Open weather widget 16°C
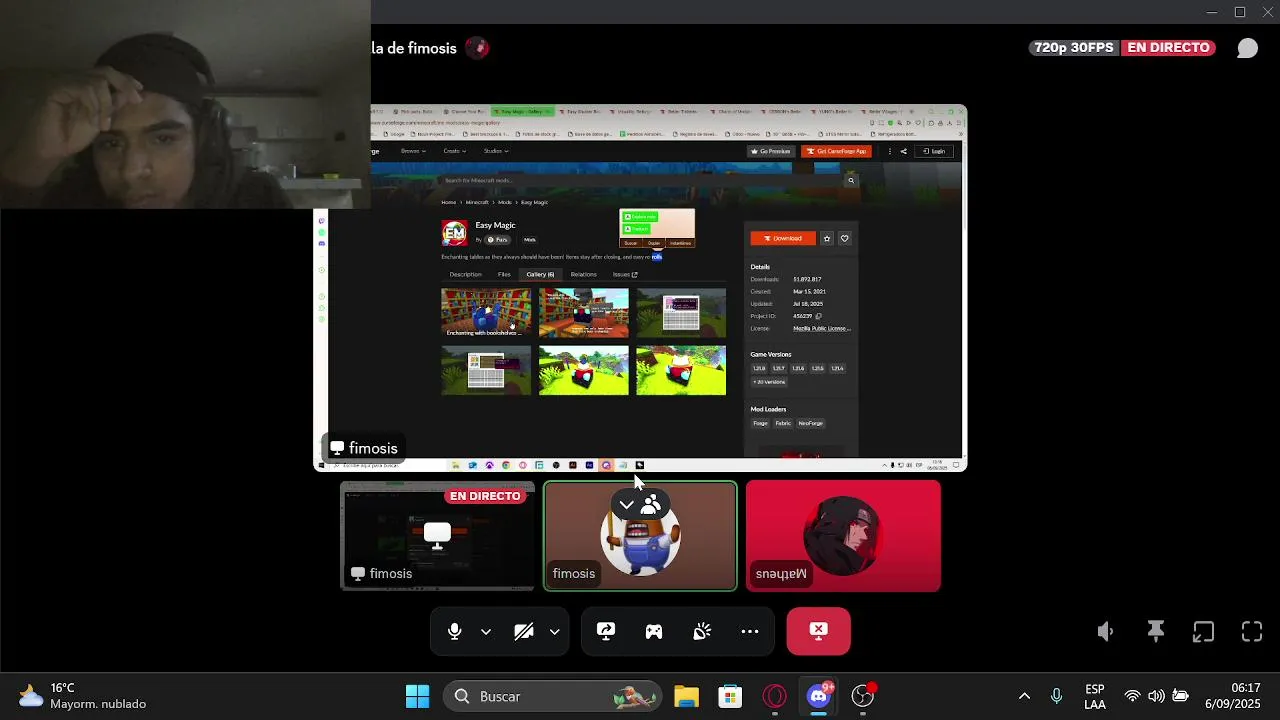The image size is (1280, 720). point(83,696)
